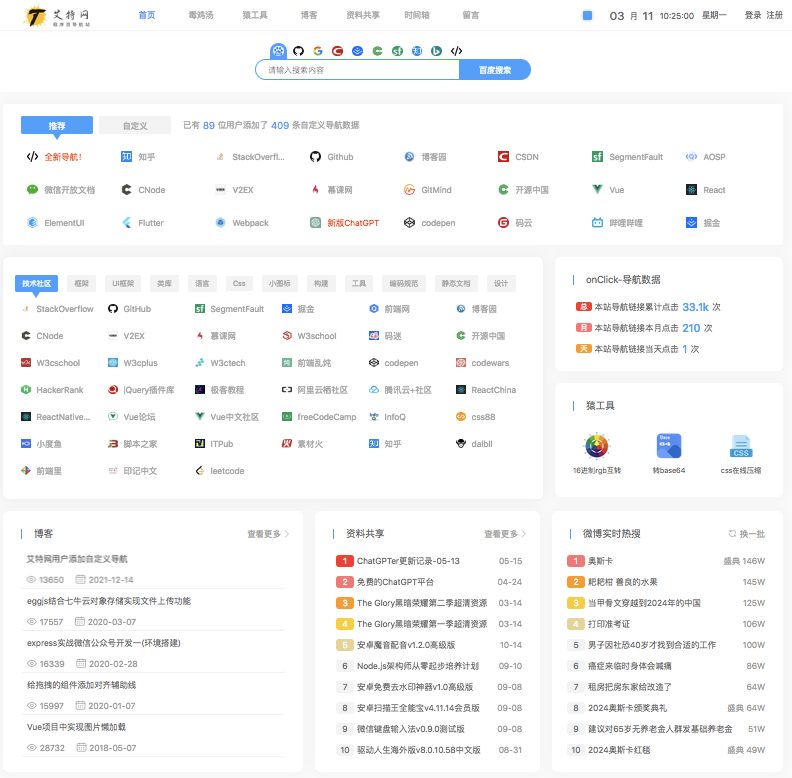Open Github in the recommended list
The height and width of the screenshot is (778, 792).
click(x=331, y=157)
